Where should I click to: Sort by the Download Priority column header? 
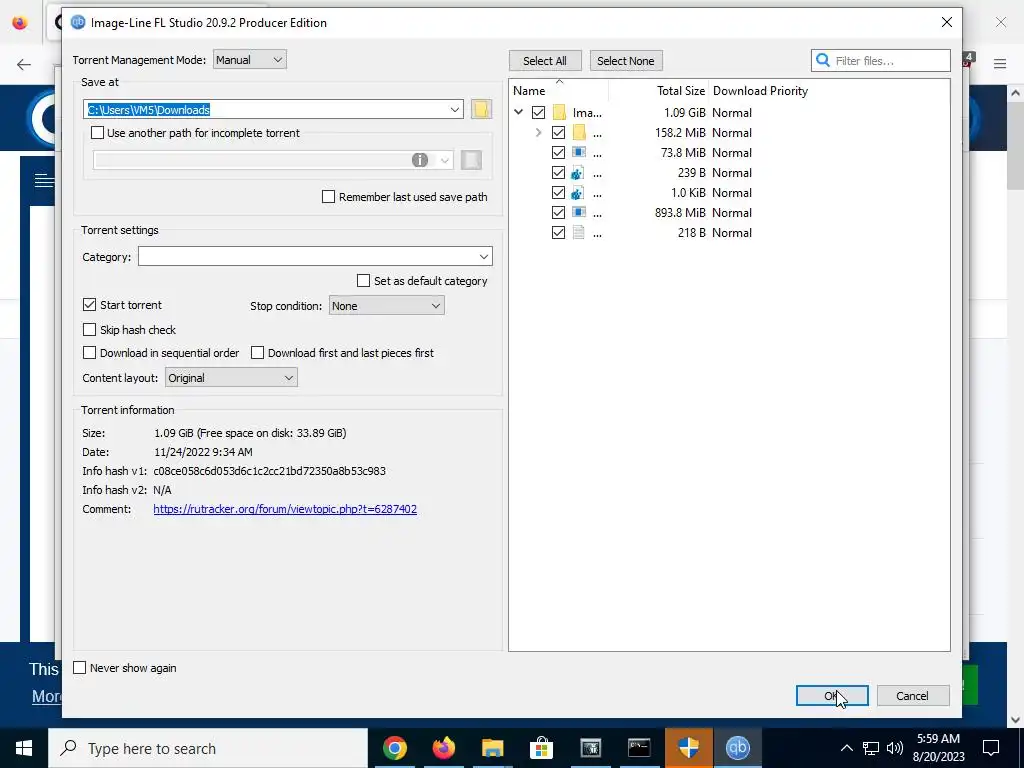point(760,91)
